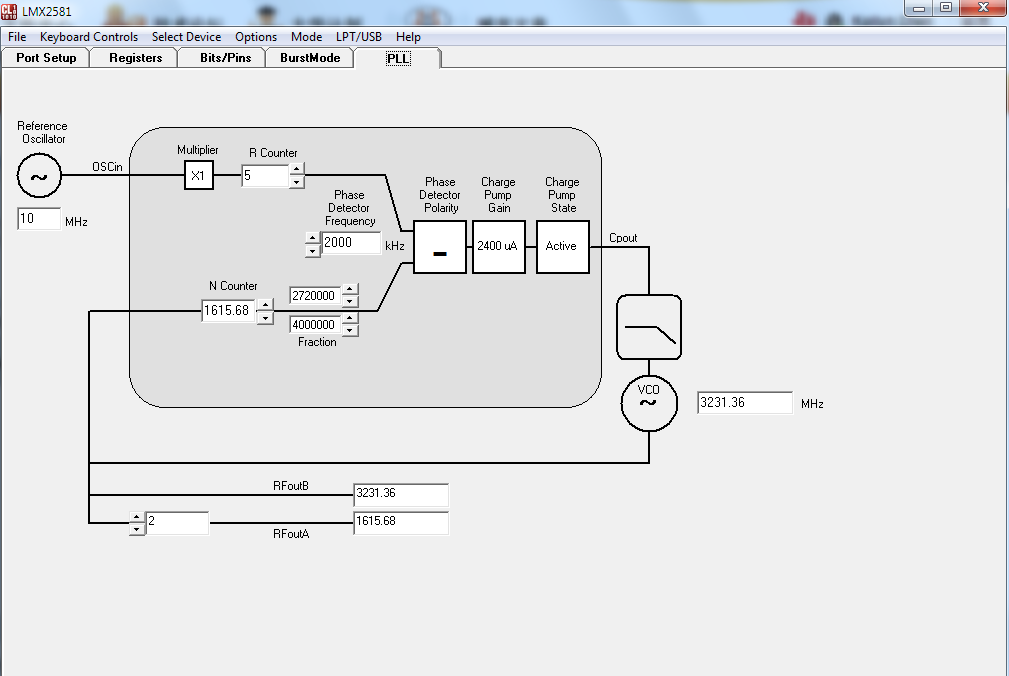Increase the fraction denominator 4000000

pyautogui.click(x=349, y=318)
